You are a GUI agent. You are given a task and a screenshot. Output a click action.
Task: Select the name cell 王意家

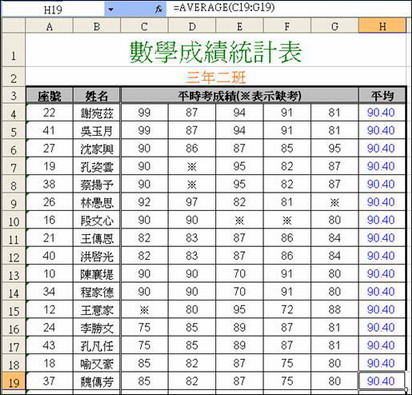[97, 310]
